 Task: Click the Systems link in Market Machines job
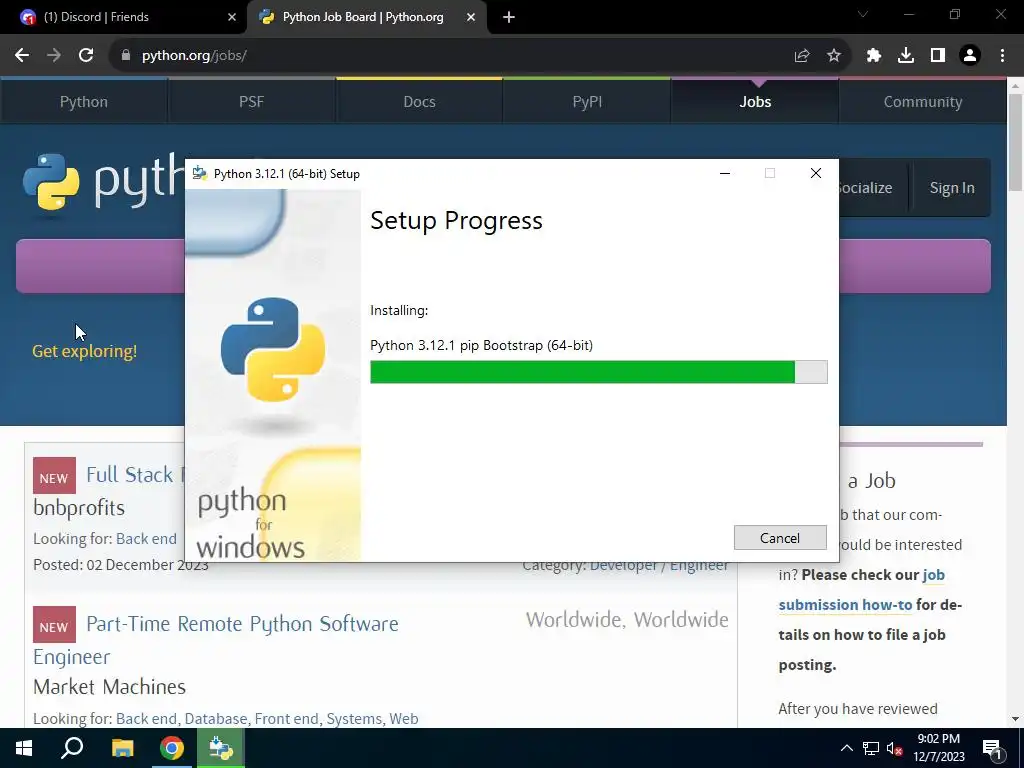[354, 718]
